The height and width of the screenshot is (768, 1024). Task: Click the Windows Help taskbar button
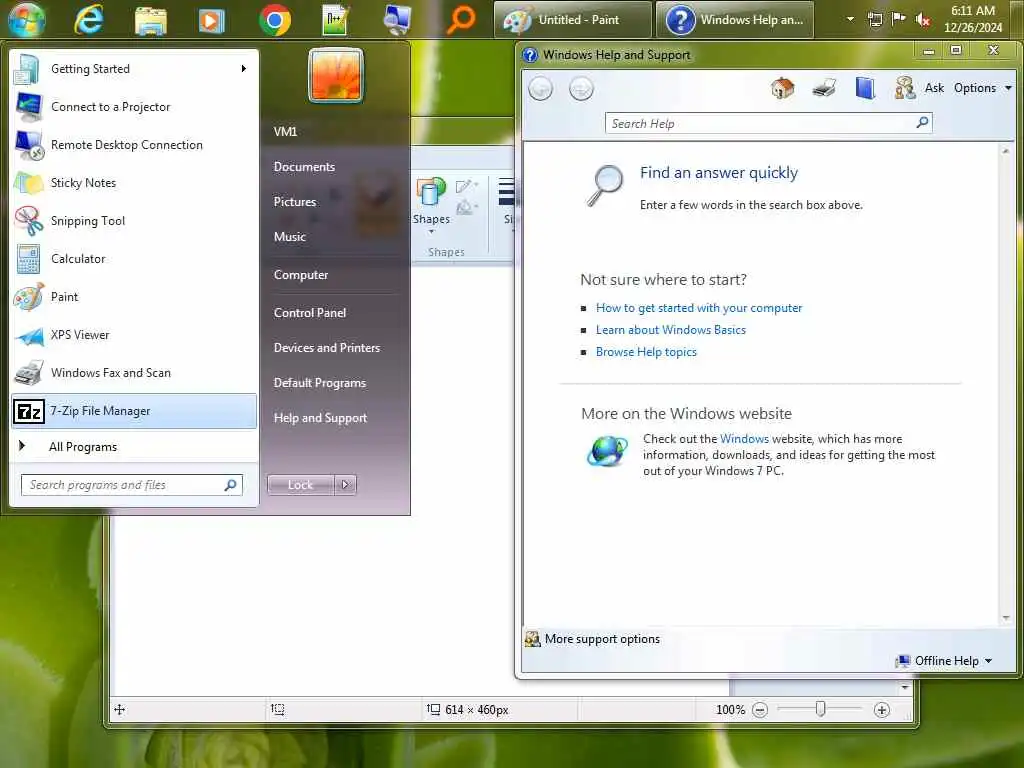click(x=735, y=20)
